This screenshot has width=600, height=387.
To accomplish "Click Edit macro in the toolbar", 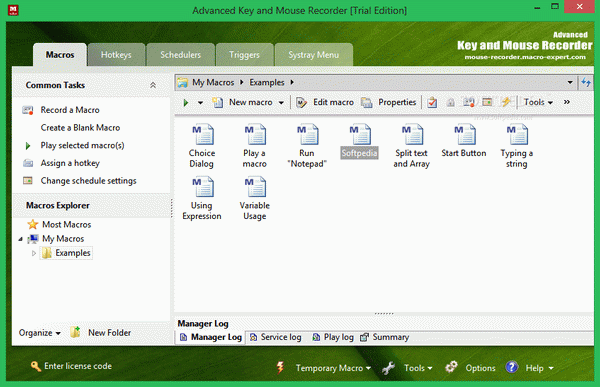I will tap(325, 102).
